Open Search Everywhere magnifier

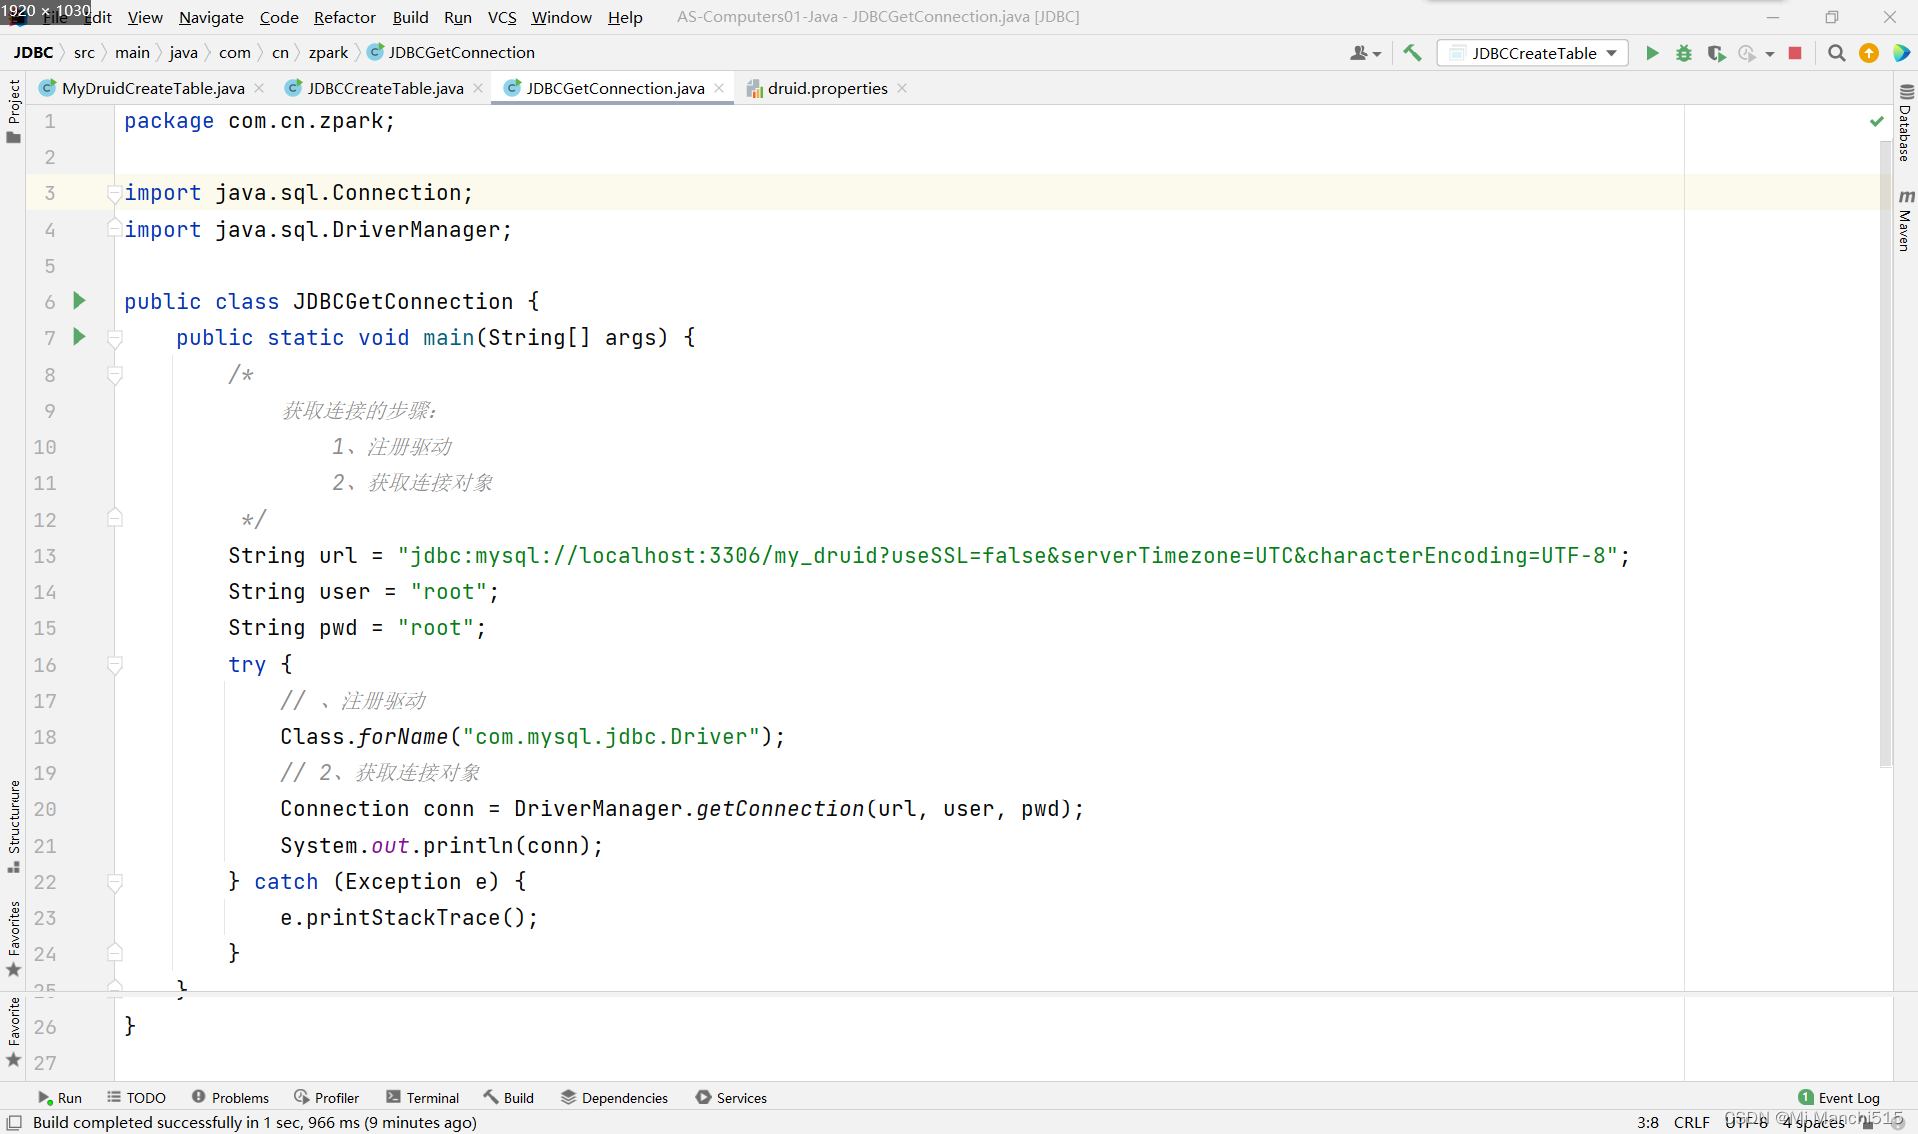pos(1836,53)
